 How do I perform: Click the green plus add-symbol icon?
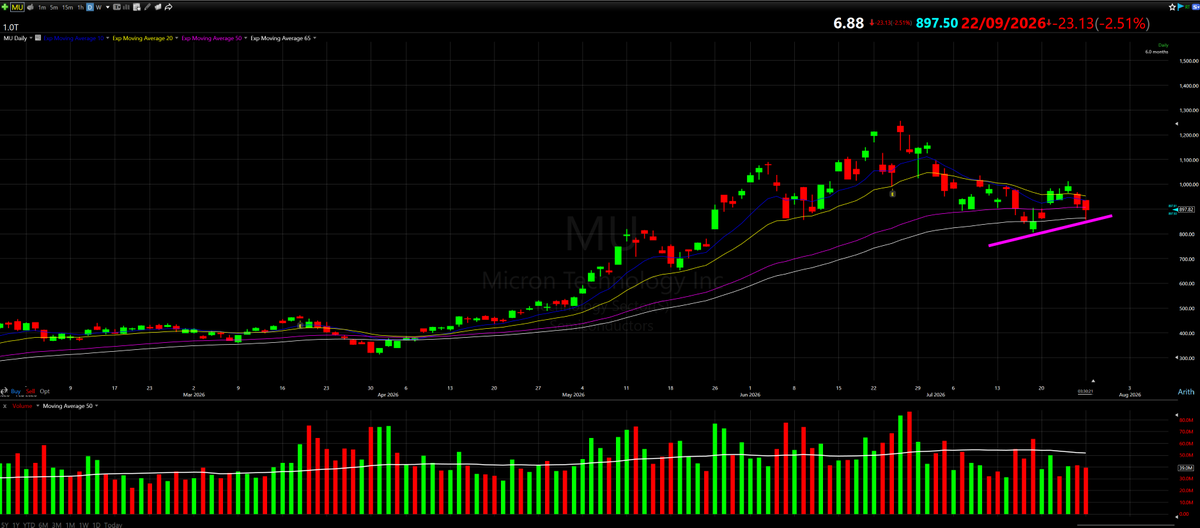pos(5,7)
